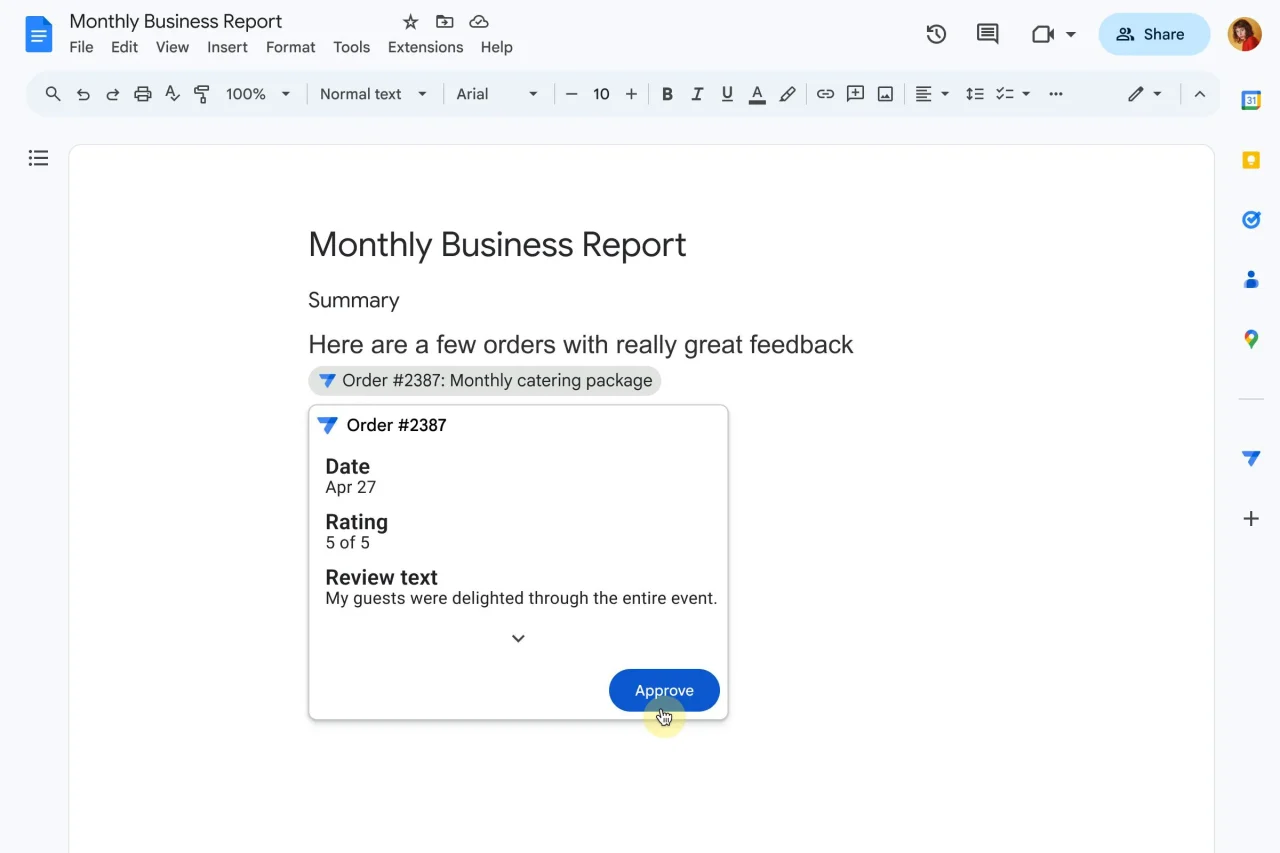The height and width of the screenshot is (853, 1280).
Task: Click the review text sentence
Action: coord(521,598)
